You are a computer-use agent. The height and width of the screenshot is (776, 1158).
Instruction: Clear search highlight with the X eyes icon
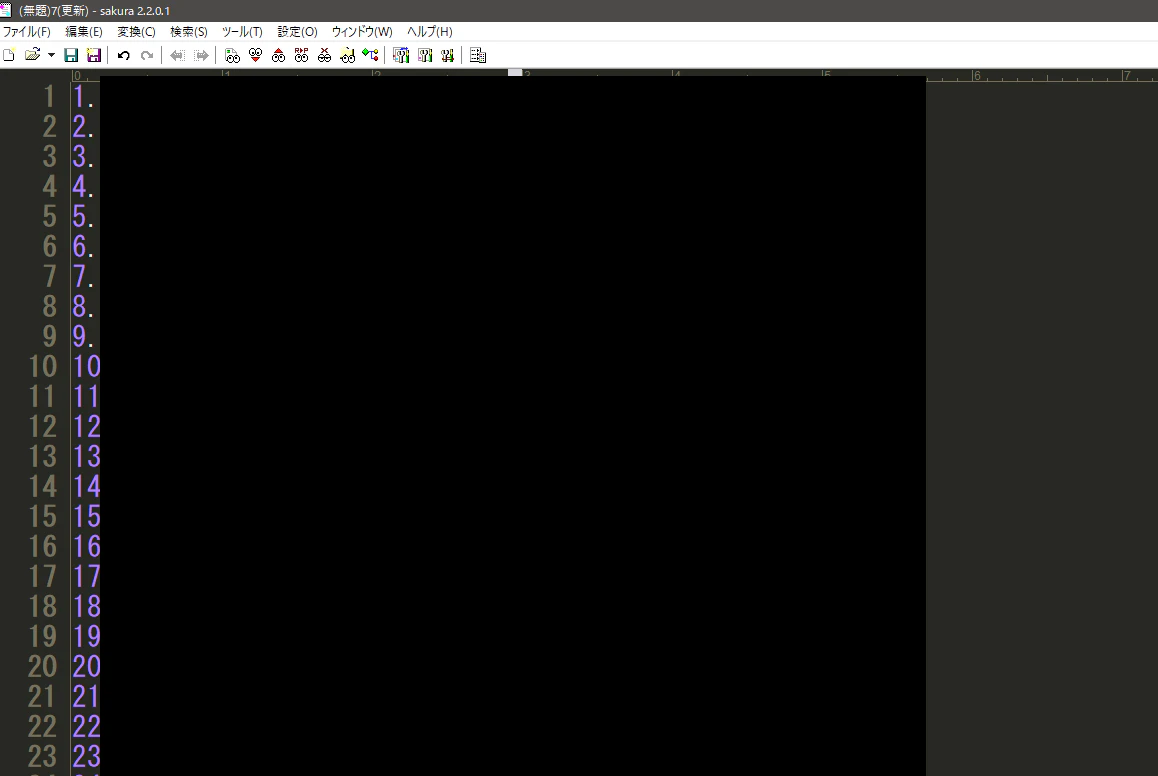324,55
